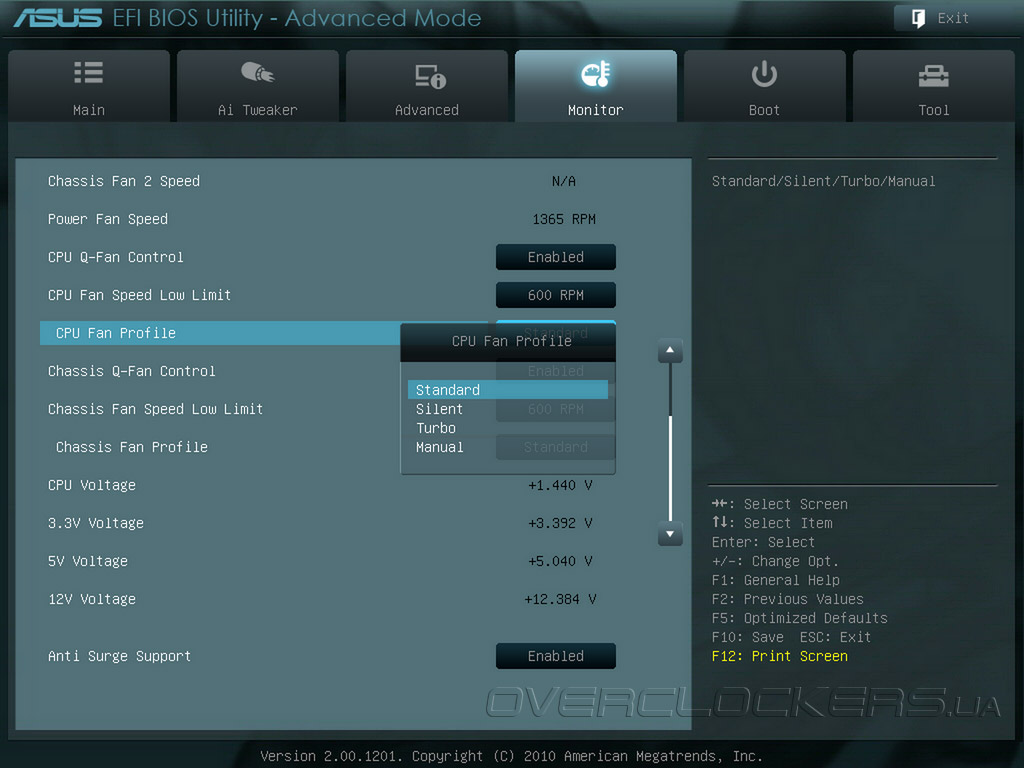1024x768 pixels.
Task: Click the F12: Print Screen hint
Action: (x=780, y=656)
